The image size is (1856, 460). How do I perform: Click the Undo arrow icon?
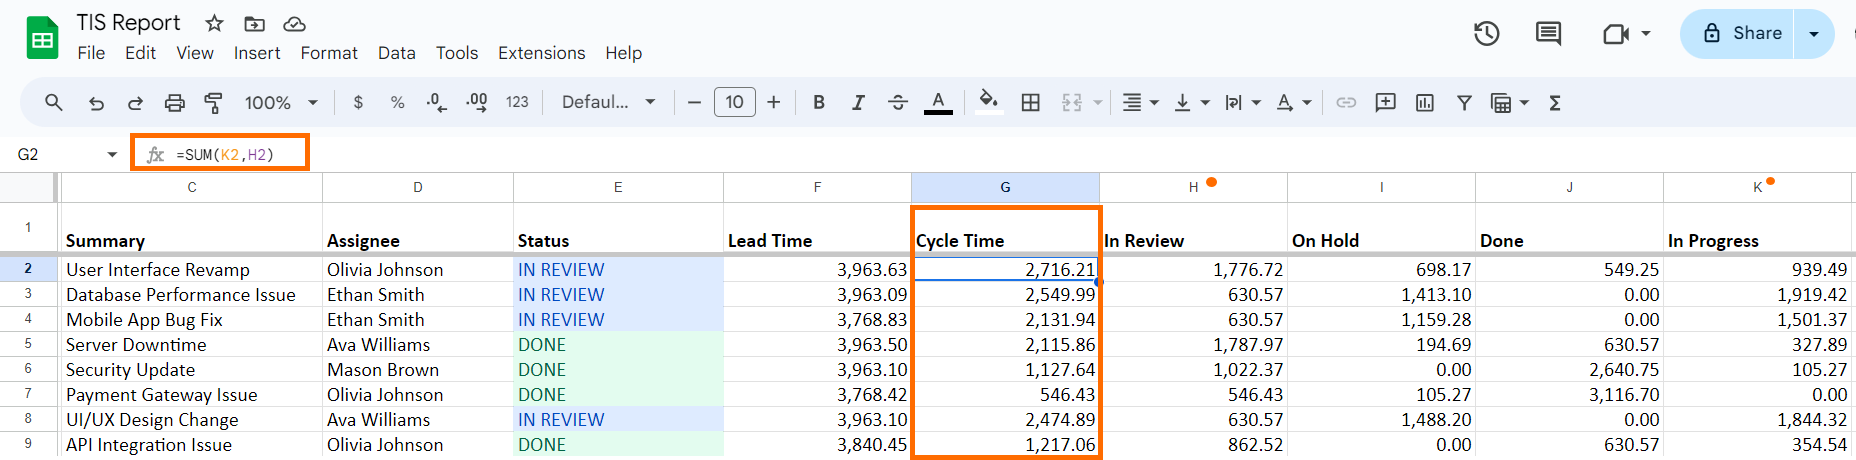click(96, 102)
